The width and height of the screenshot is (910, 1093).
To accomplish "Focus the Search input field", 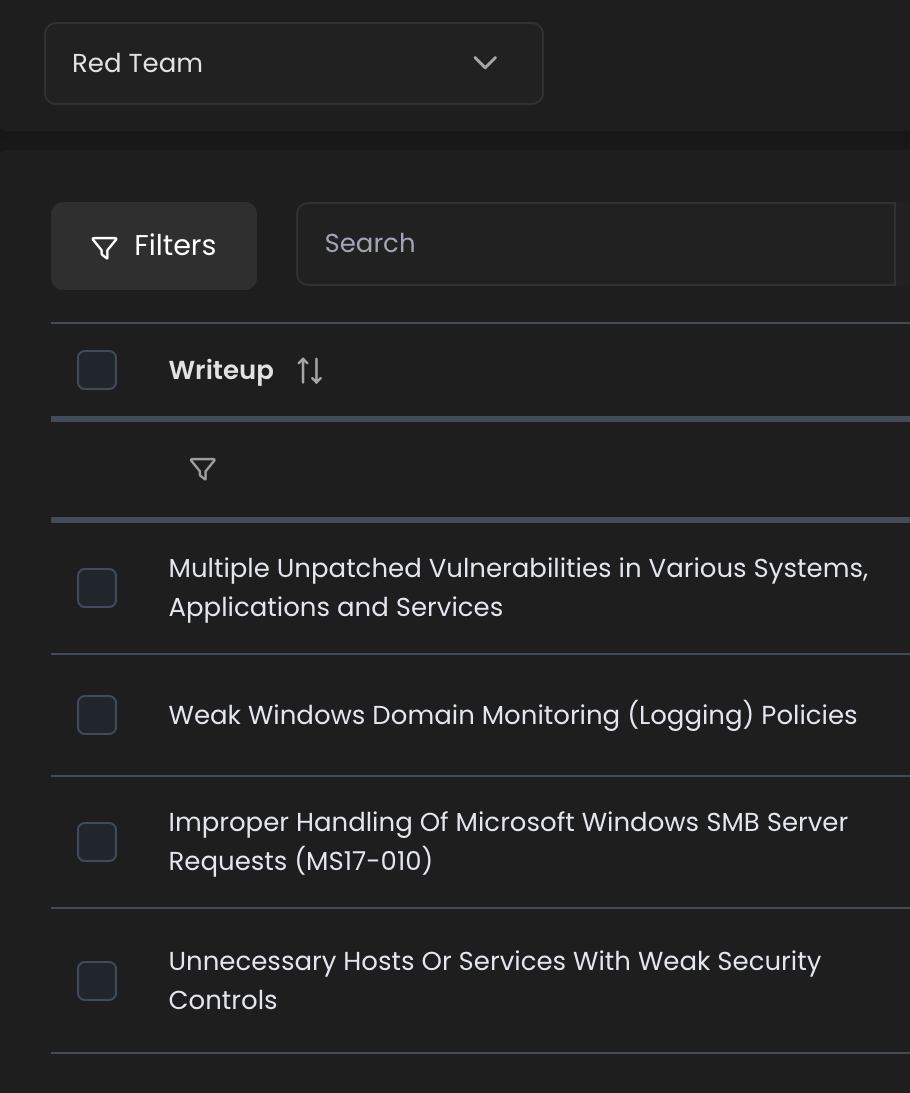I will coord(595,244).
